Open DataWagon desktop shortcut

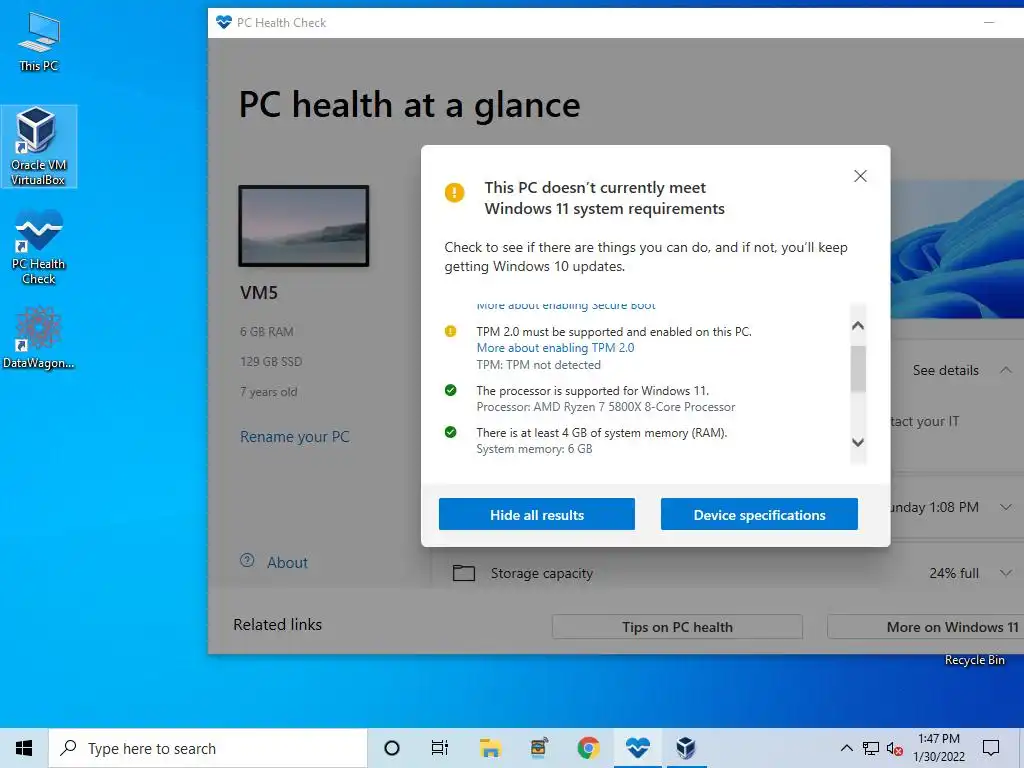(39, 338)
